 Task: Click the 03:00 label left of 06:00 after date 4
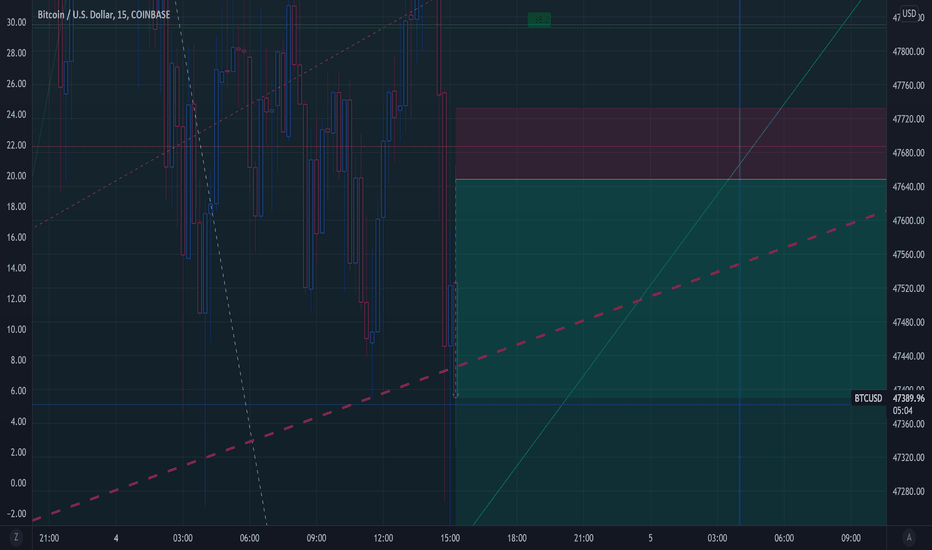coord(182,538)
